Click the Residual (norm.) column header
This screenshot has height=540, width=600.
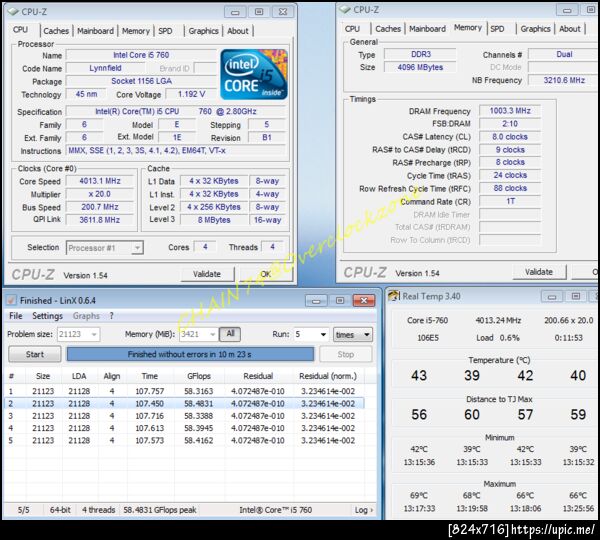328,376
